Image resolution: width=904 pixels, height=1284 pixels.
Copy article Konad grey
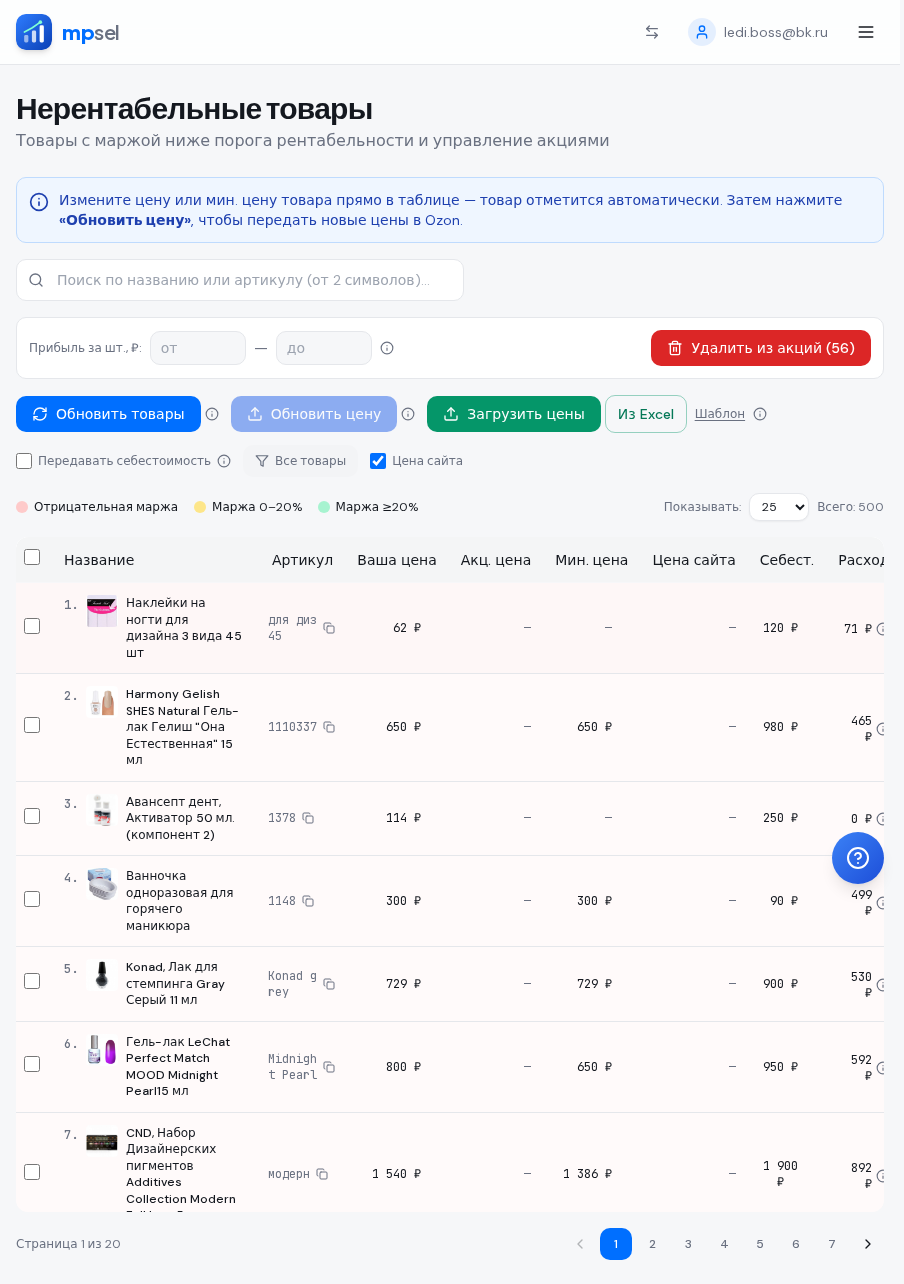pos(329,984)
